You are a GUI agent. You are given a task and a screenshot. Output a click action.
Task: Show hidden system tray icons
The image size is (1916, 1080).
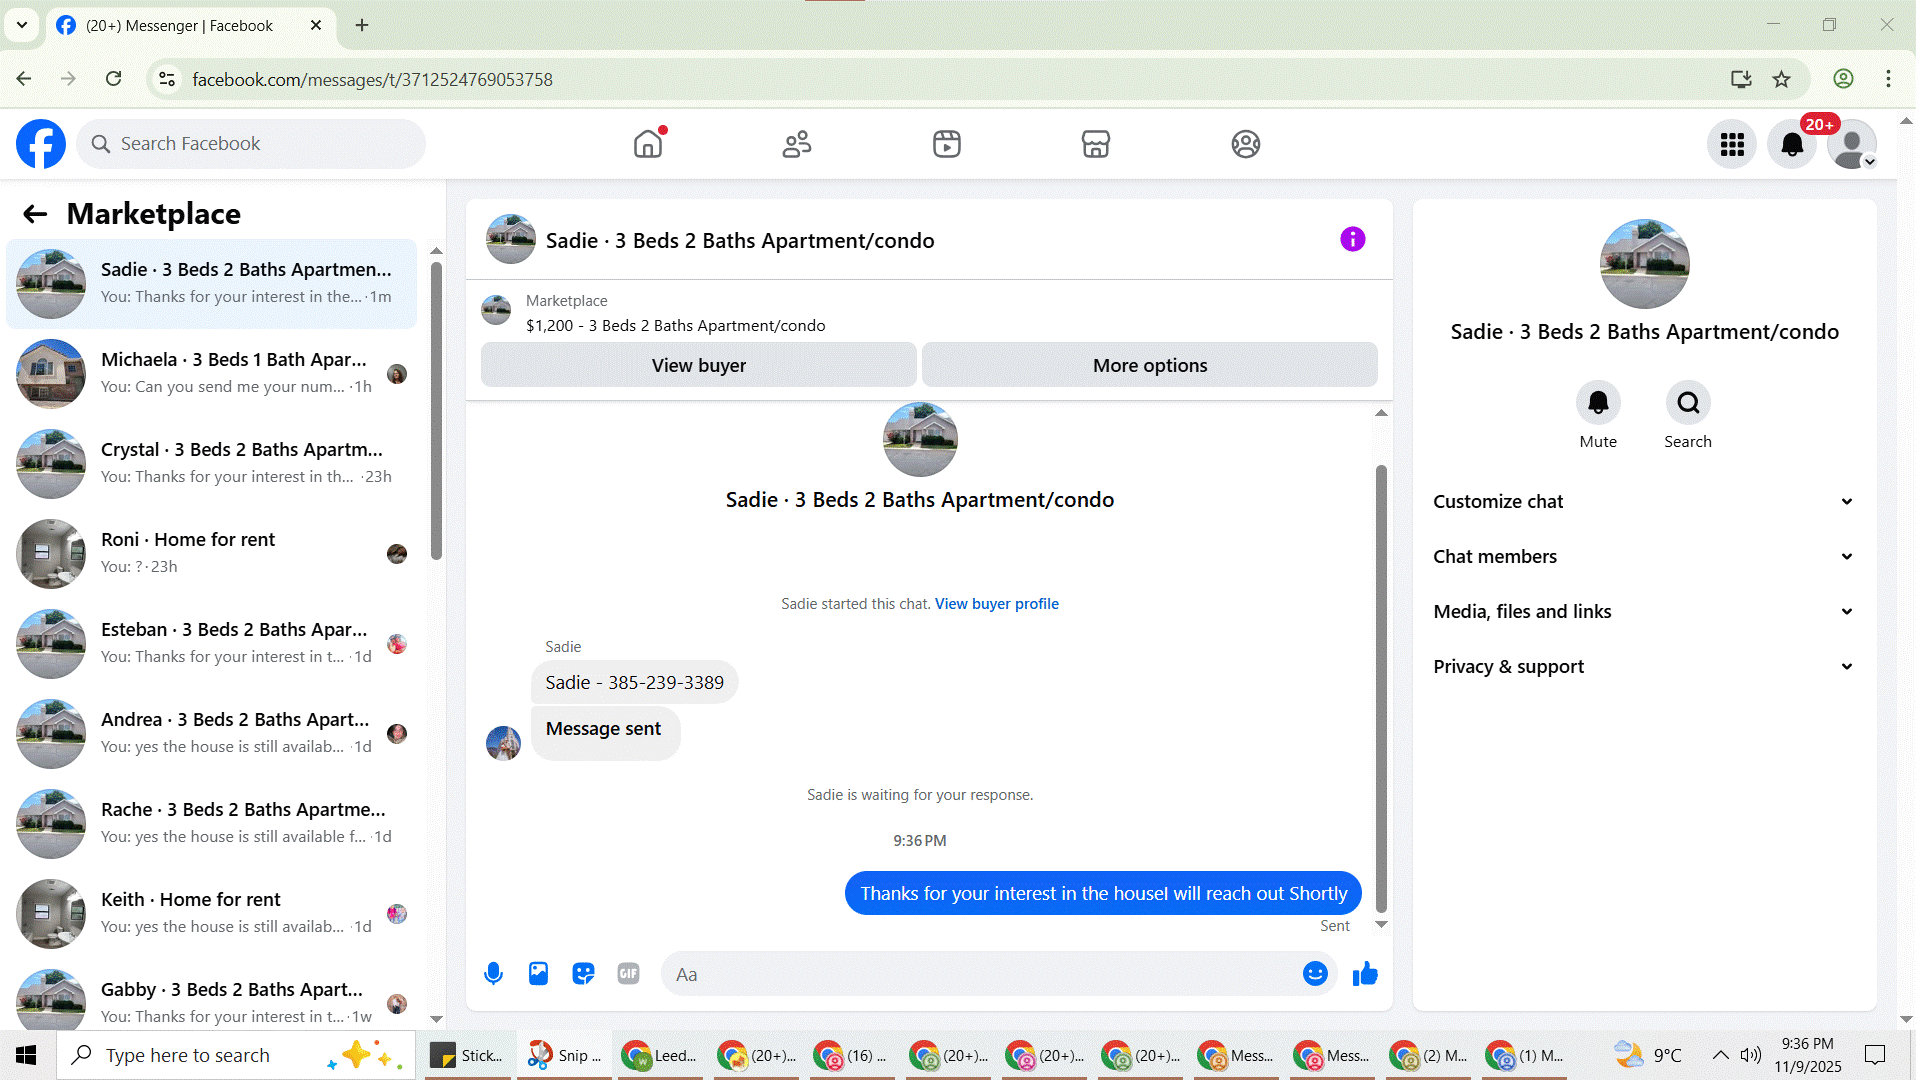pos(1720,1055)
